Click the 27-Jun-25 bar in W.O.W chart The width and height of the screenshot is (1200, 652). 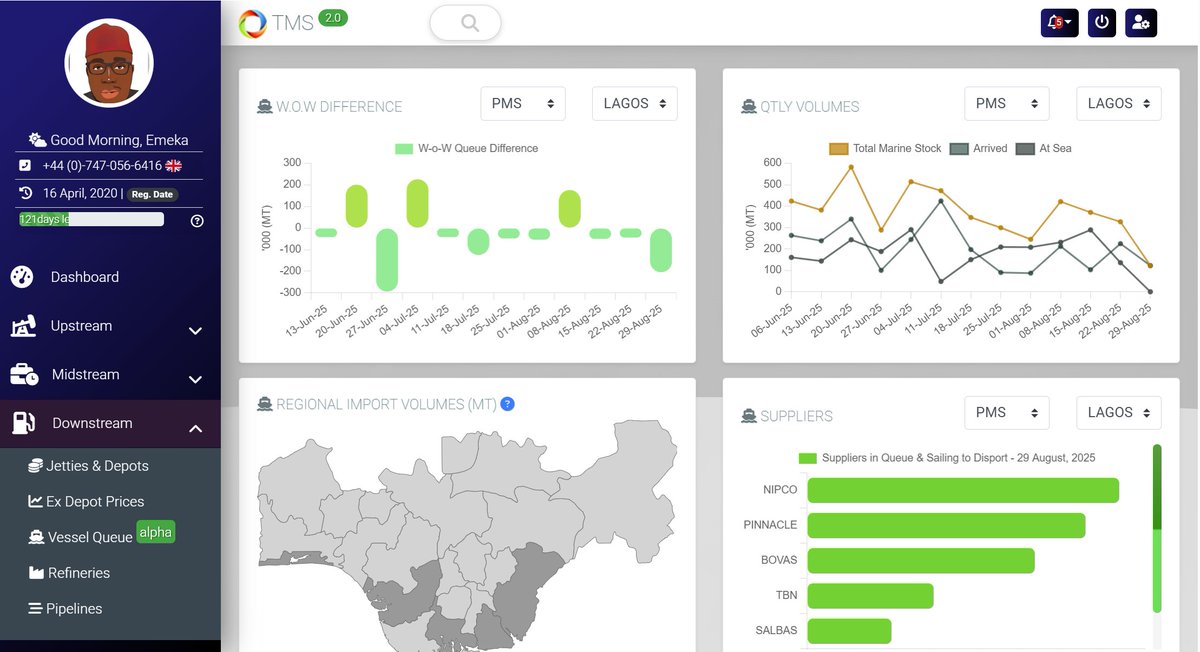(386, 260)
